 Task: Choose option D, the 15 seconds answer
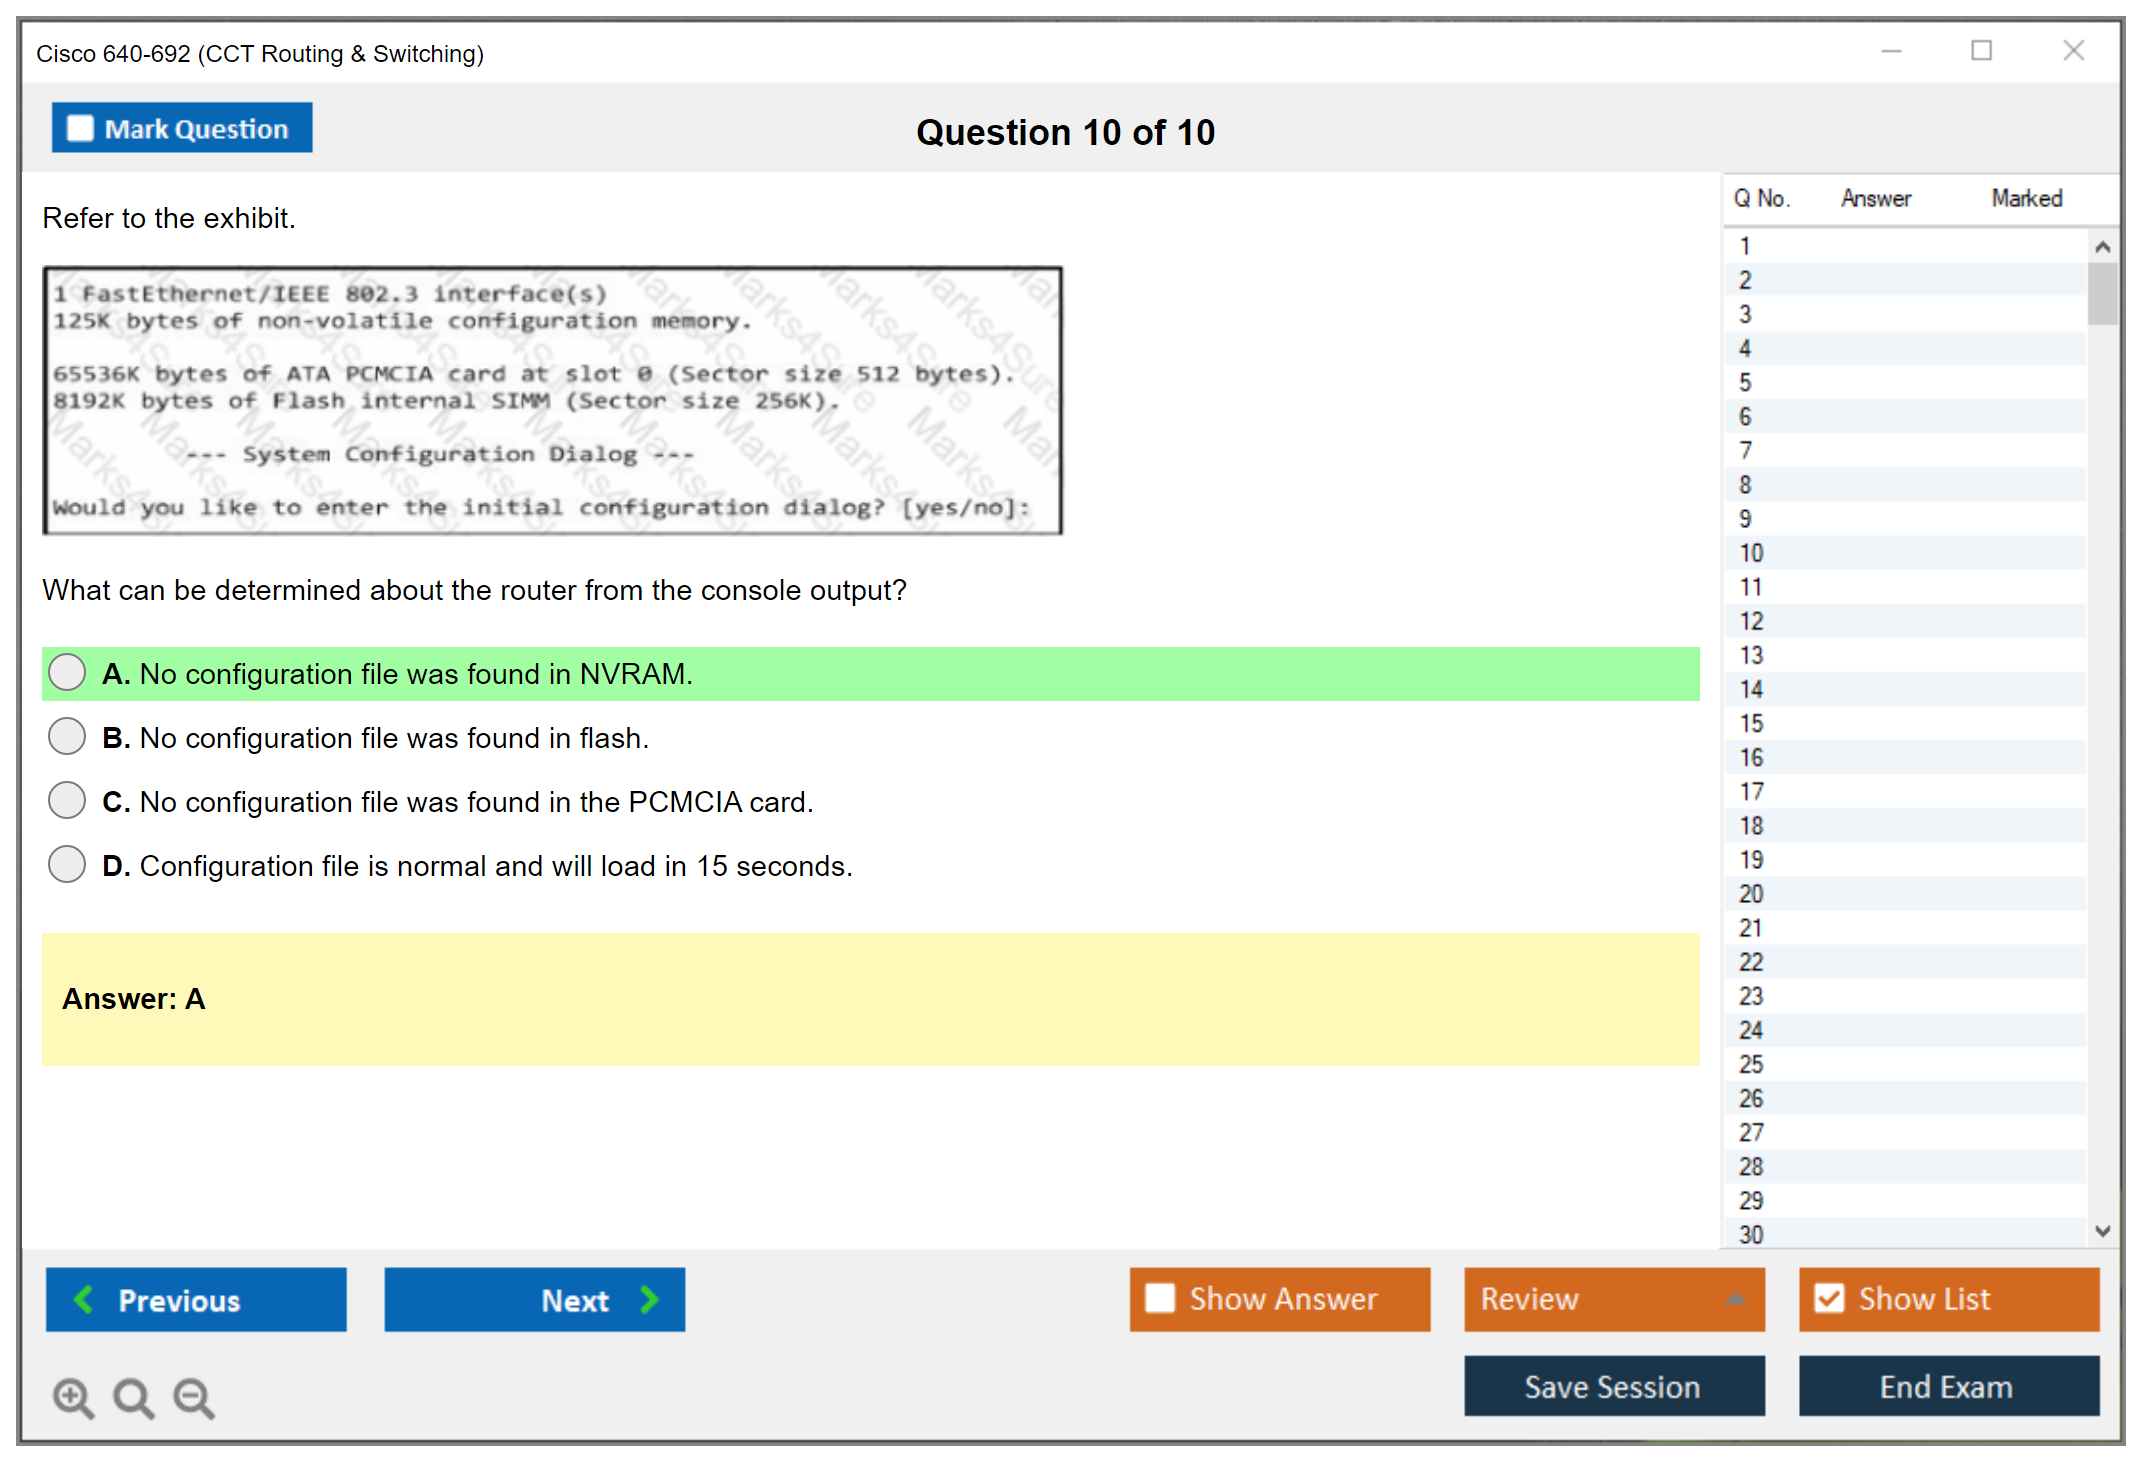click(67, 865)
